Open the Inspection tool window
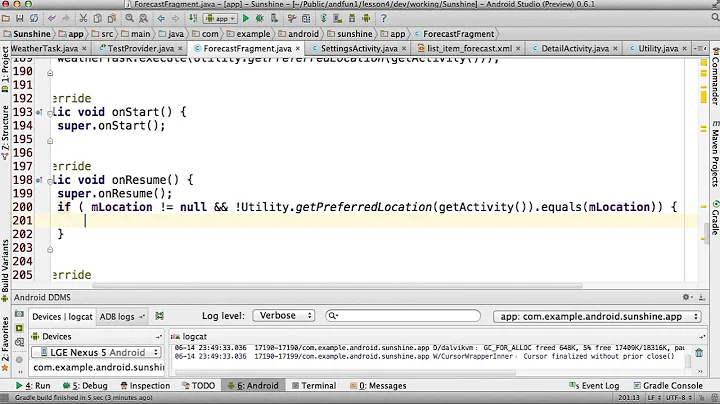Viewport: 720px width, 404px height. point(145,386)
